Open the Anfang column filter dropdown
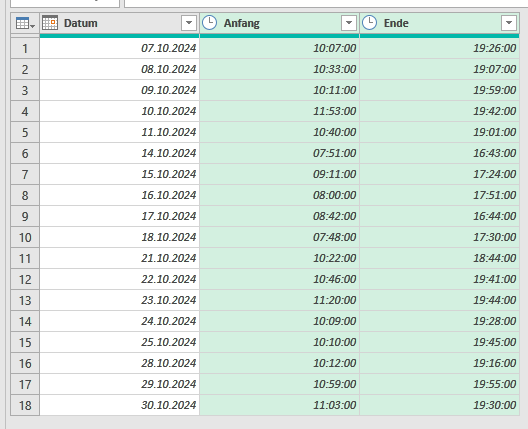 pos(349,23)
